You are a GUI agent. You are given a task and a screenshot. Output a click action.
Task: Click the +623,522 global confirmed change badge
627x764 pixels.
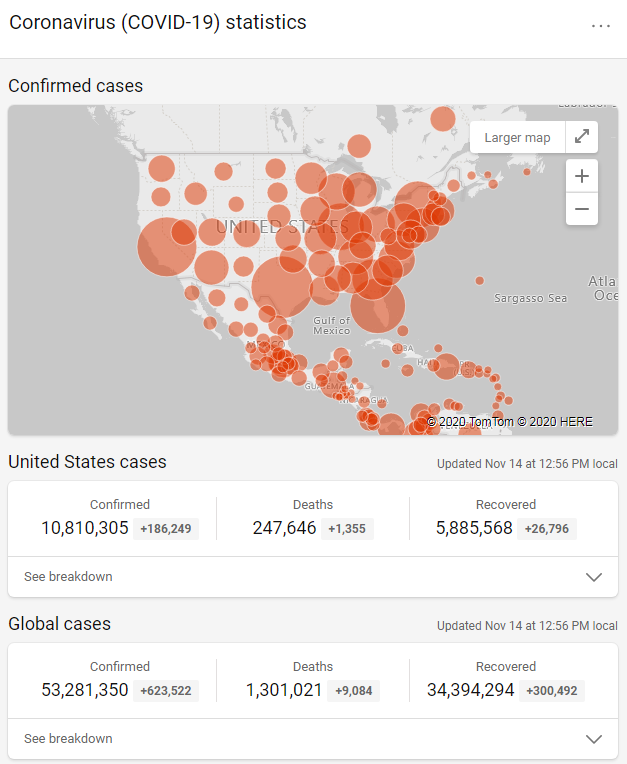166,690
